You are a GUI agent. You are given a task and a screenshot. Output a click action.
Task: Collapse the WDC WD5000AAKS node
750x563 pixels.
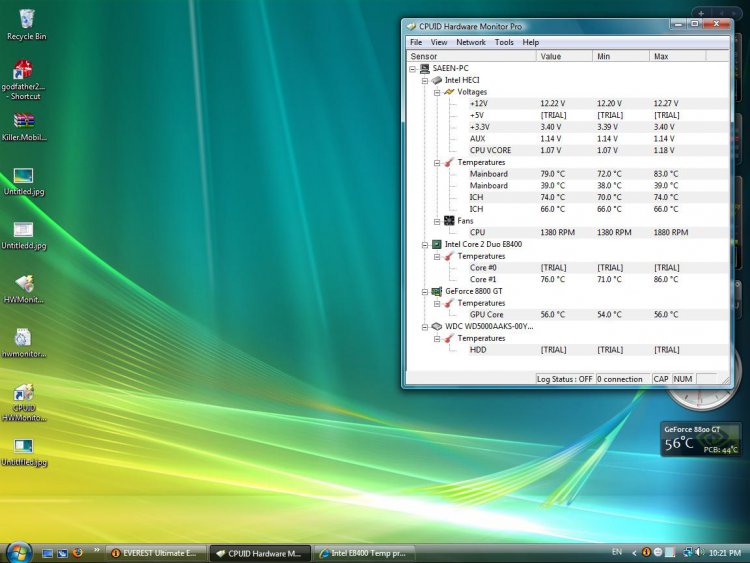coord(425,327)
